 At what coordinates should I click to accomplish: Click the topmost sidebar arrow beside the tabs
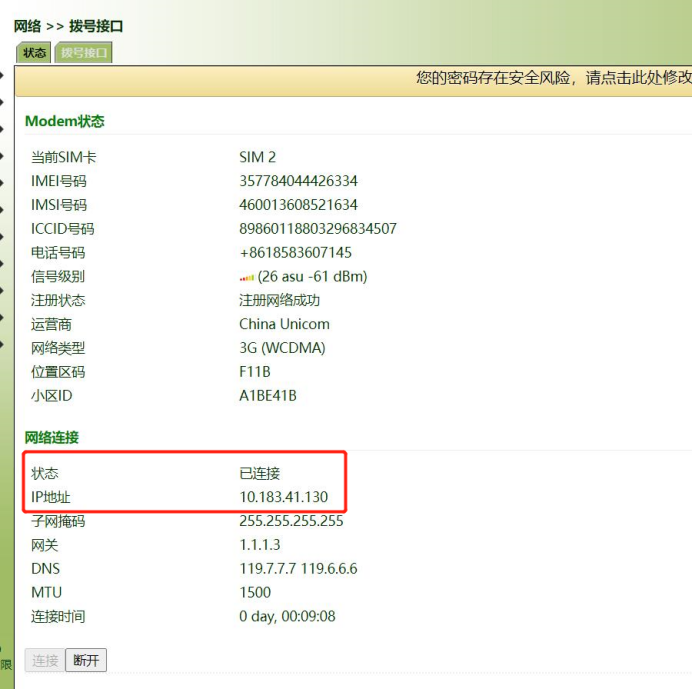tap(3, 75)
